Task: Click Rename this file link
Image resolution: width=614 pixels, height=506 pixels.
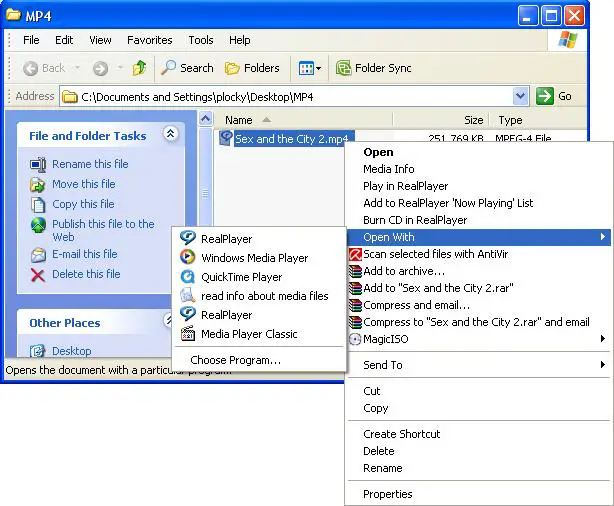Action: (90, 164)
